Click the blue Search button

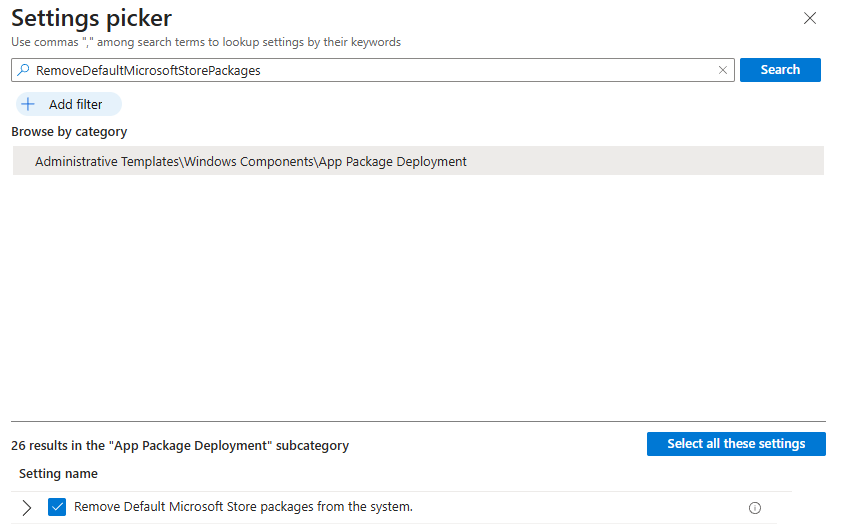[x=780, y=70]
